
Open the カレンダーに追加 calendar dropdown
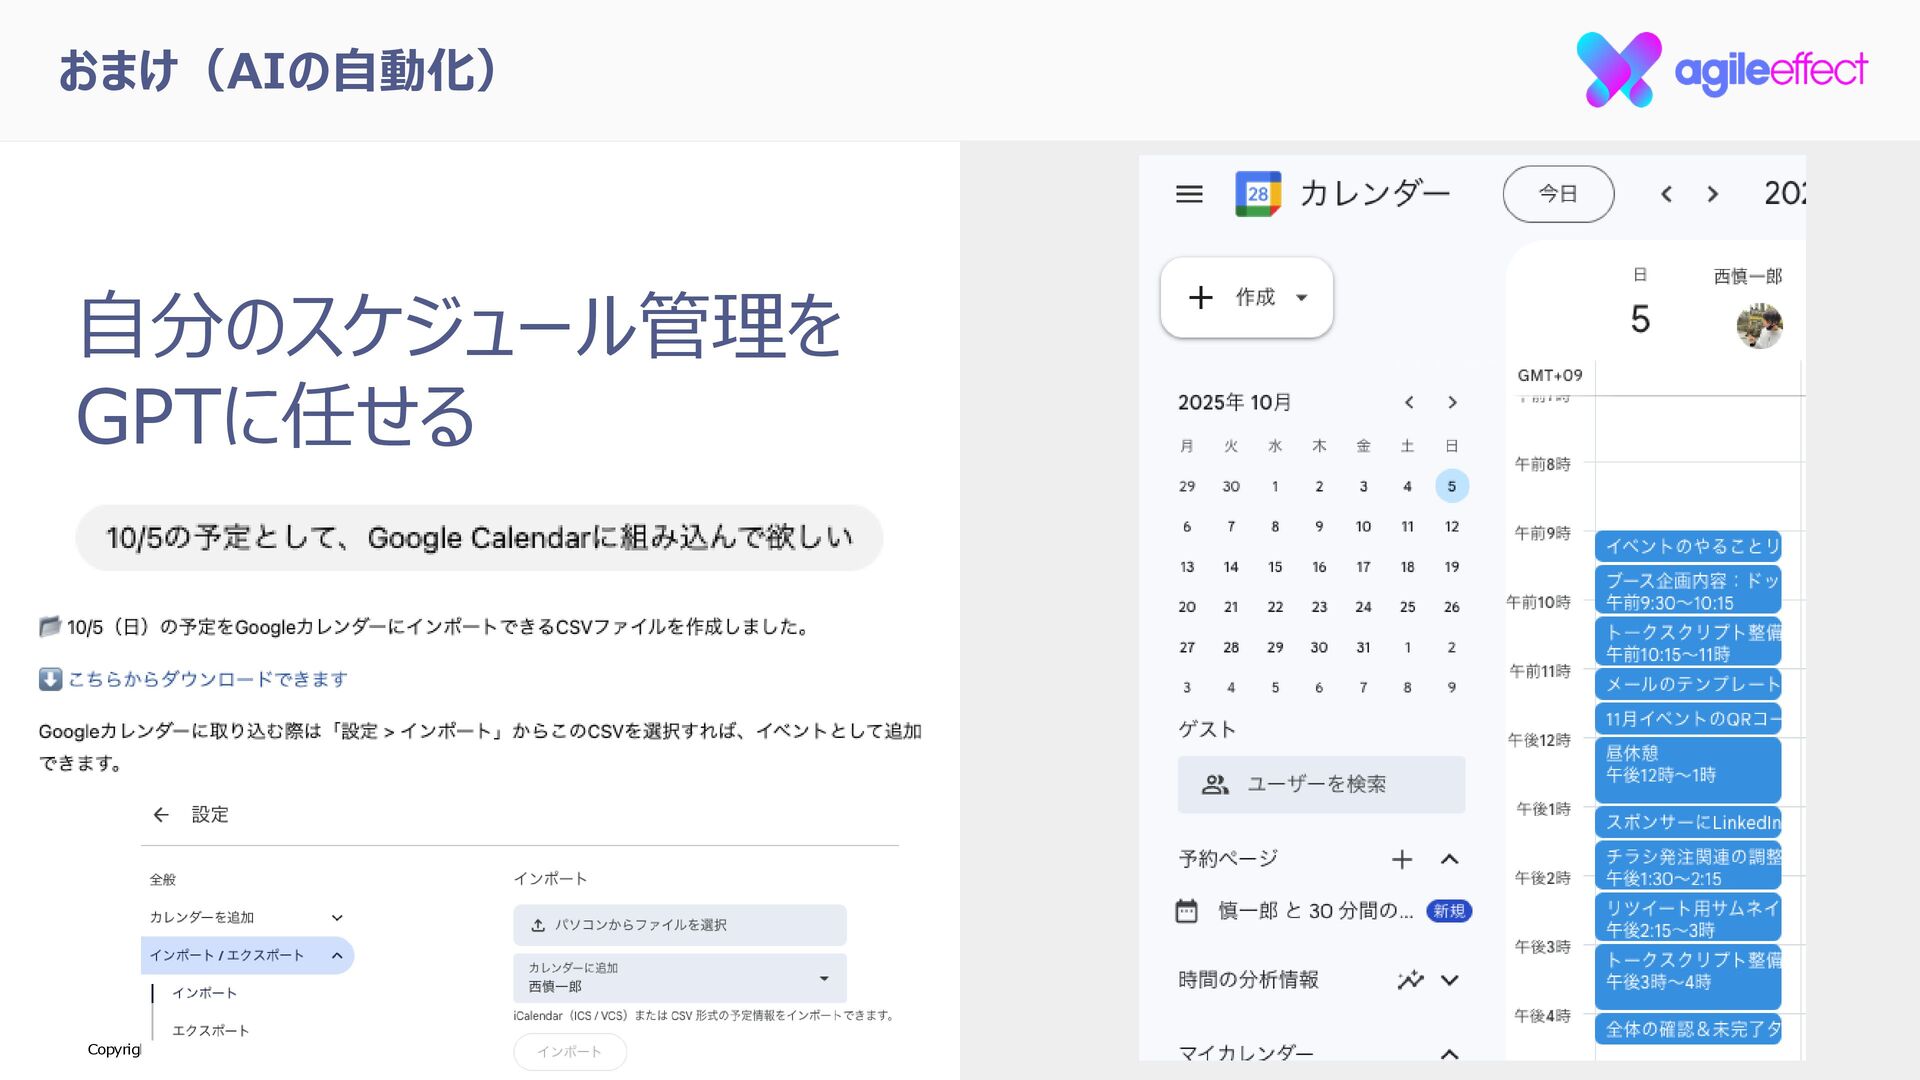(x=680, y=978)
